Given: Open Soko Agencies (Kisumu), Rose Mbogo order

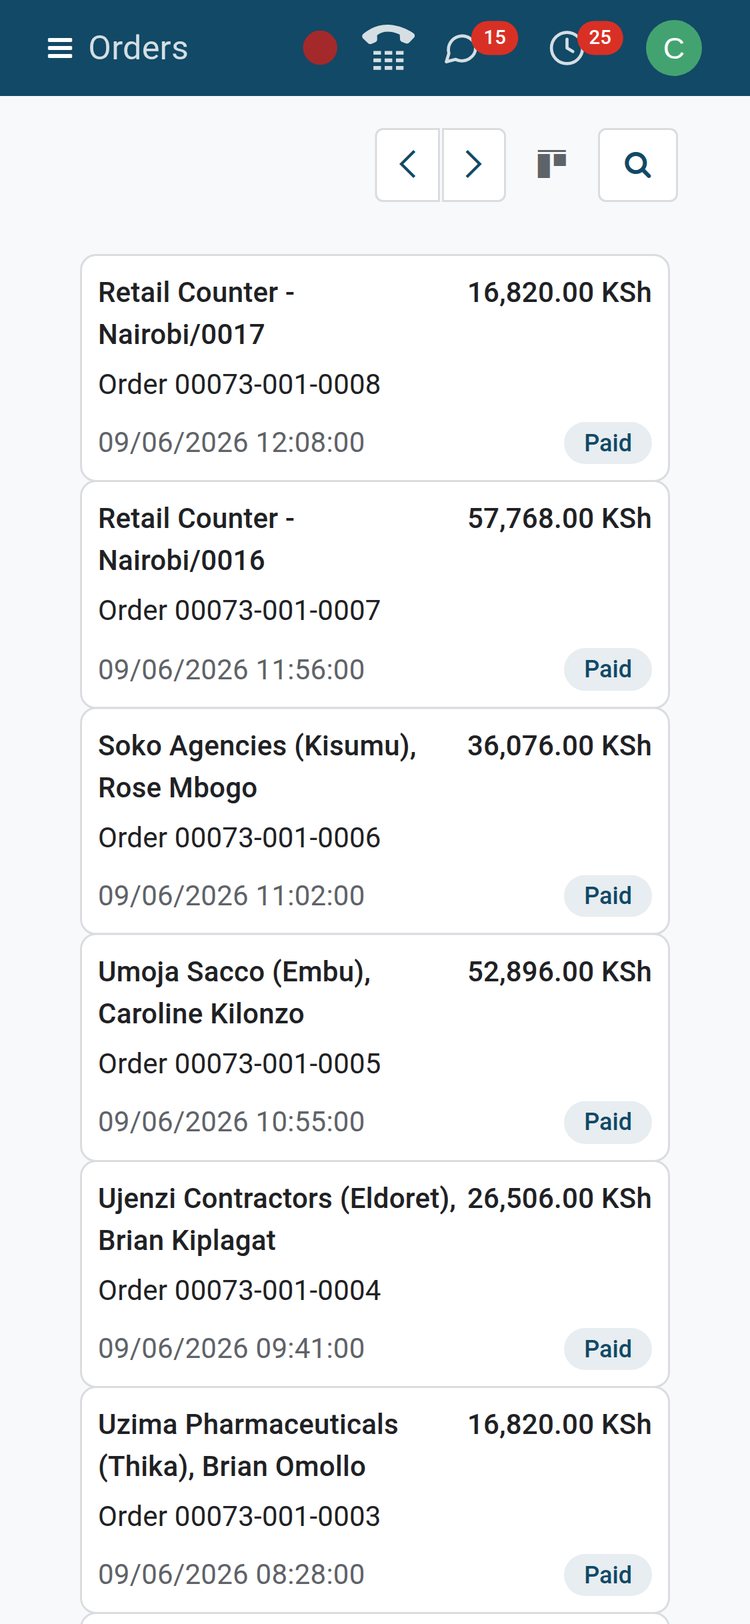Looking at the screenshot, I should (375, 821).
